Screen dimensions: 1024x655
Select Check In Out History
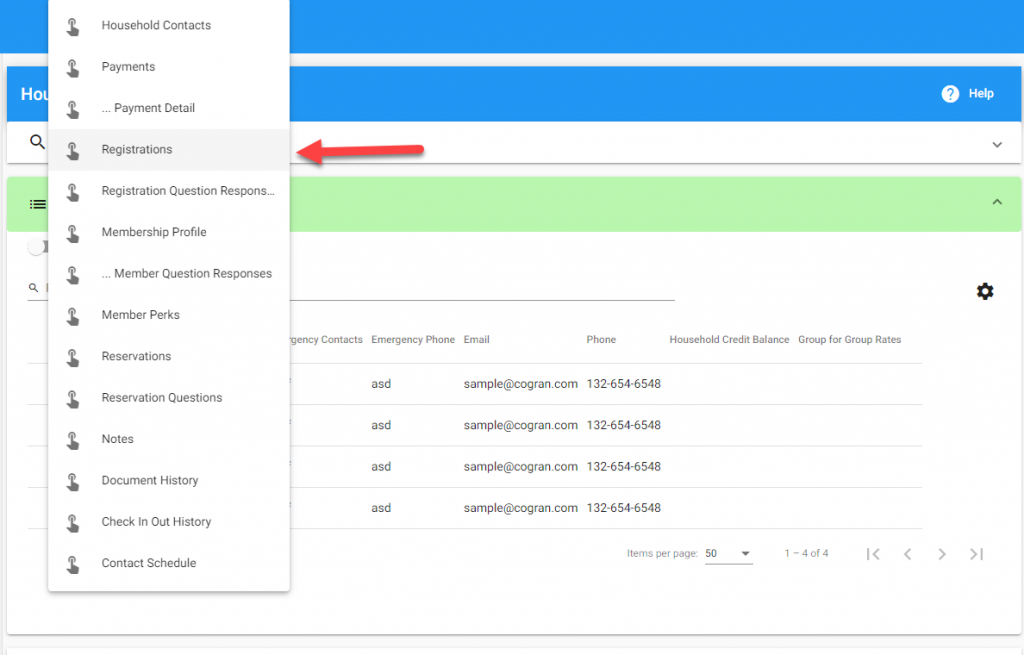[x=156, y=522]
